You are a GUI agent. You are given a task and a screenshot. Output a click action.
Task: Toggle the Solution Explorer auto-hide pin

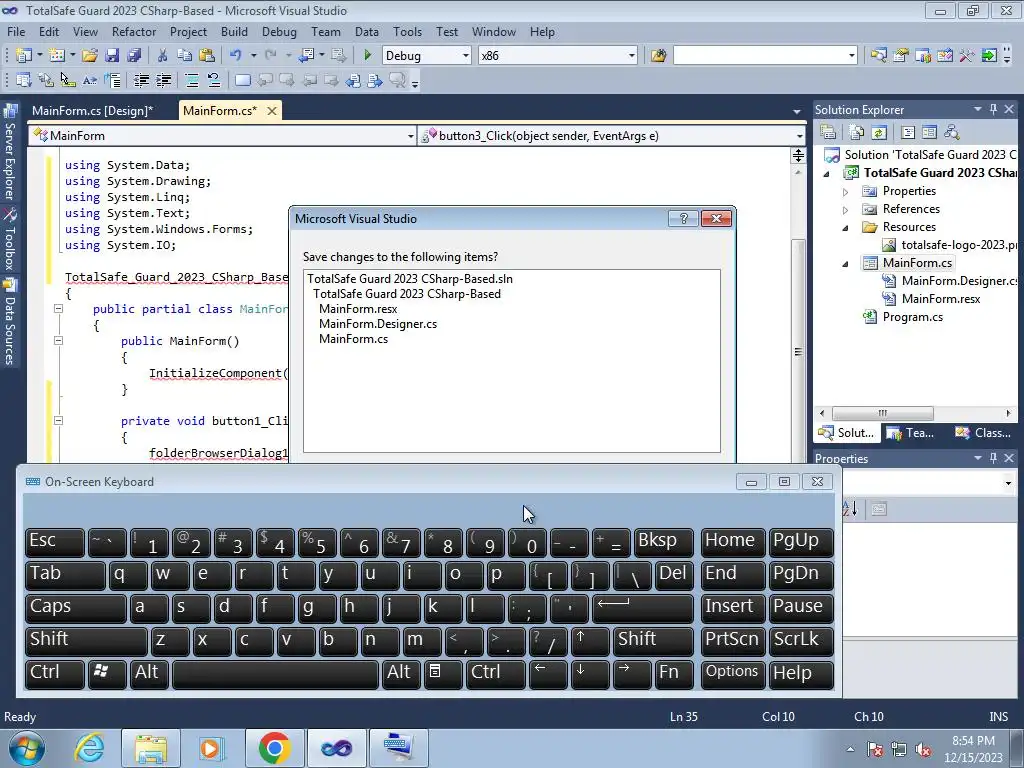pyautogui.click(x=993, y=109)
